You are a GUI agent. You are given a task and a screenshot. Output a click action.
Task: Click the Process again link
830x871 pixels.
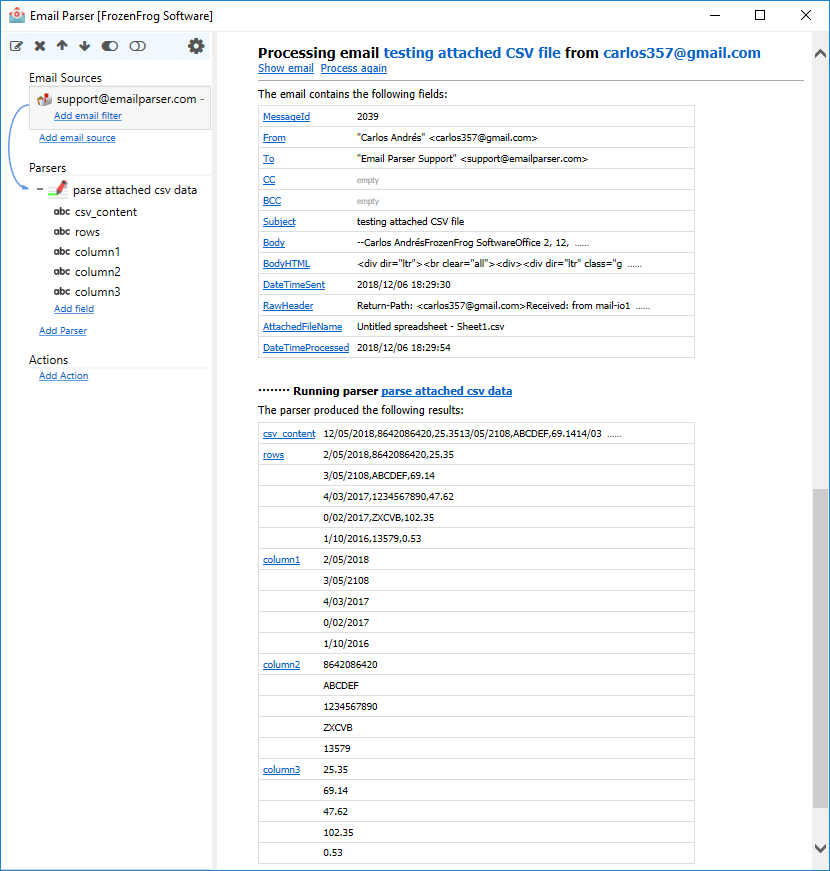coord(353,68)
